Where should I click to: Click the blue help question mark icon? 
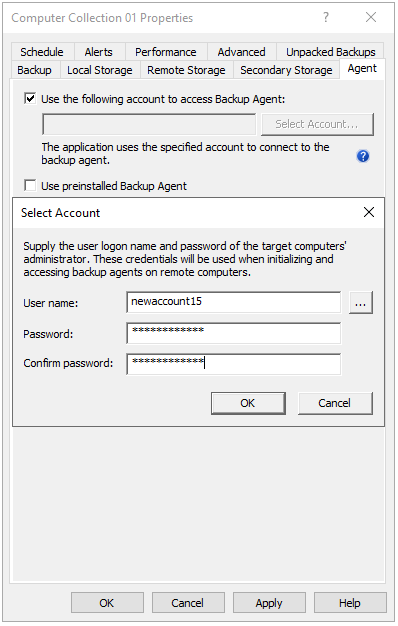(x=362, y=156)
